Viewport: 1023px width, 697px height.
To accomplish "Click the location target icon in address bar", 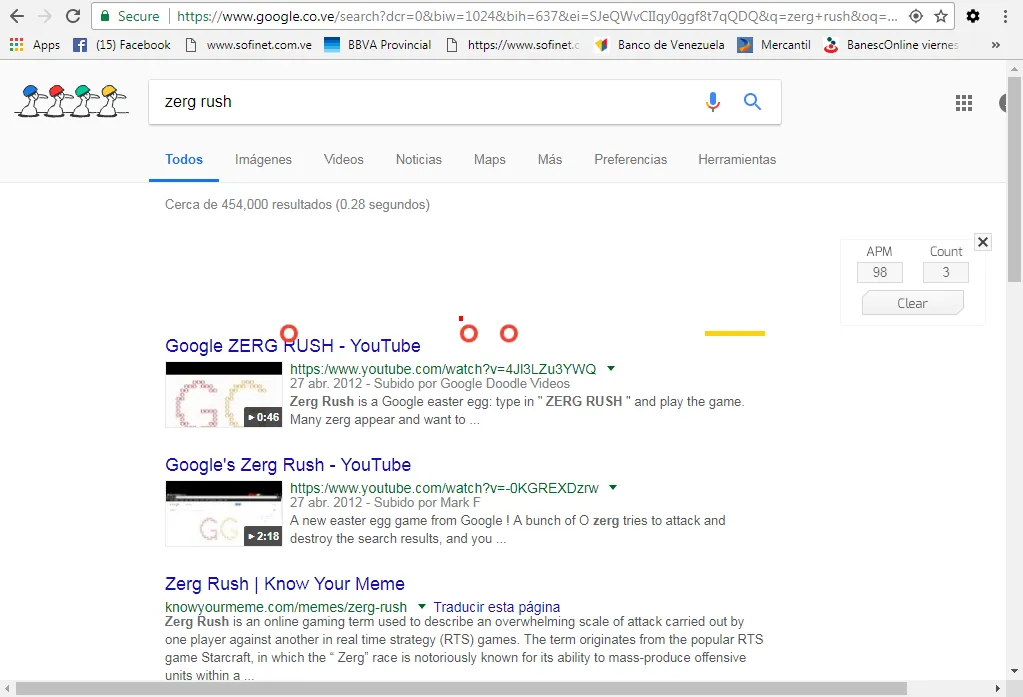I will coord(916,16).
